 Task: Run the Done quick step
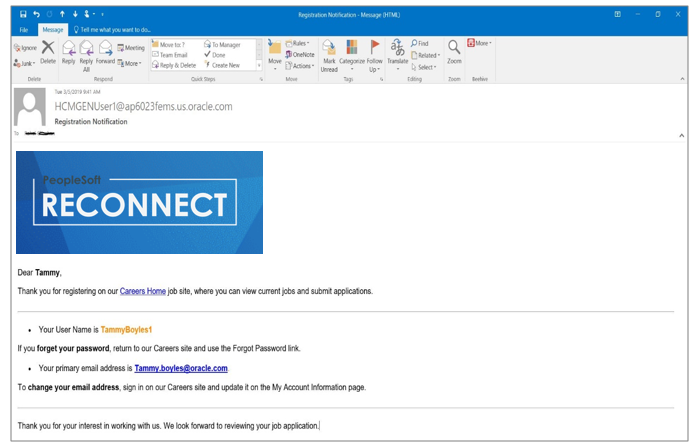click(215, 55)
